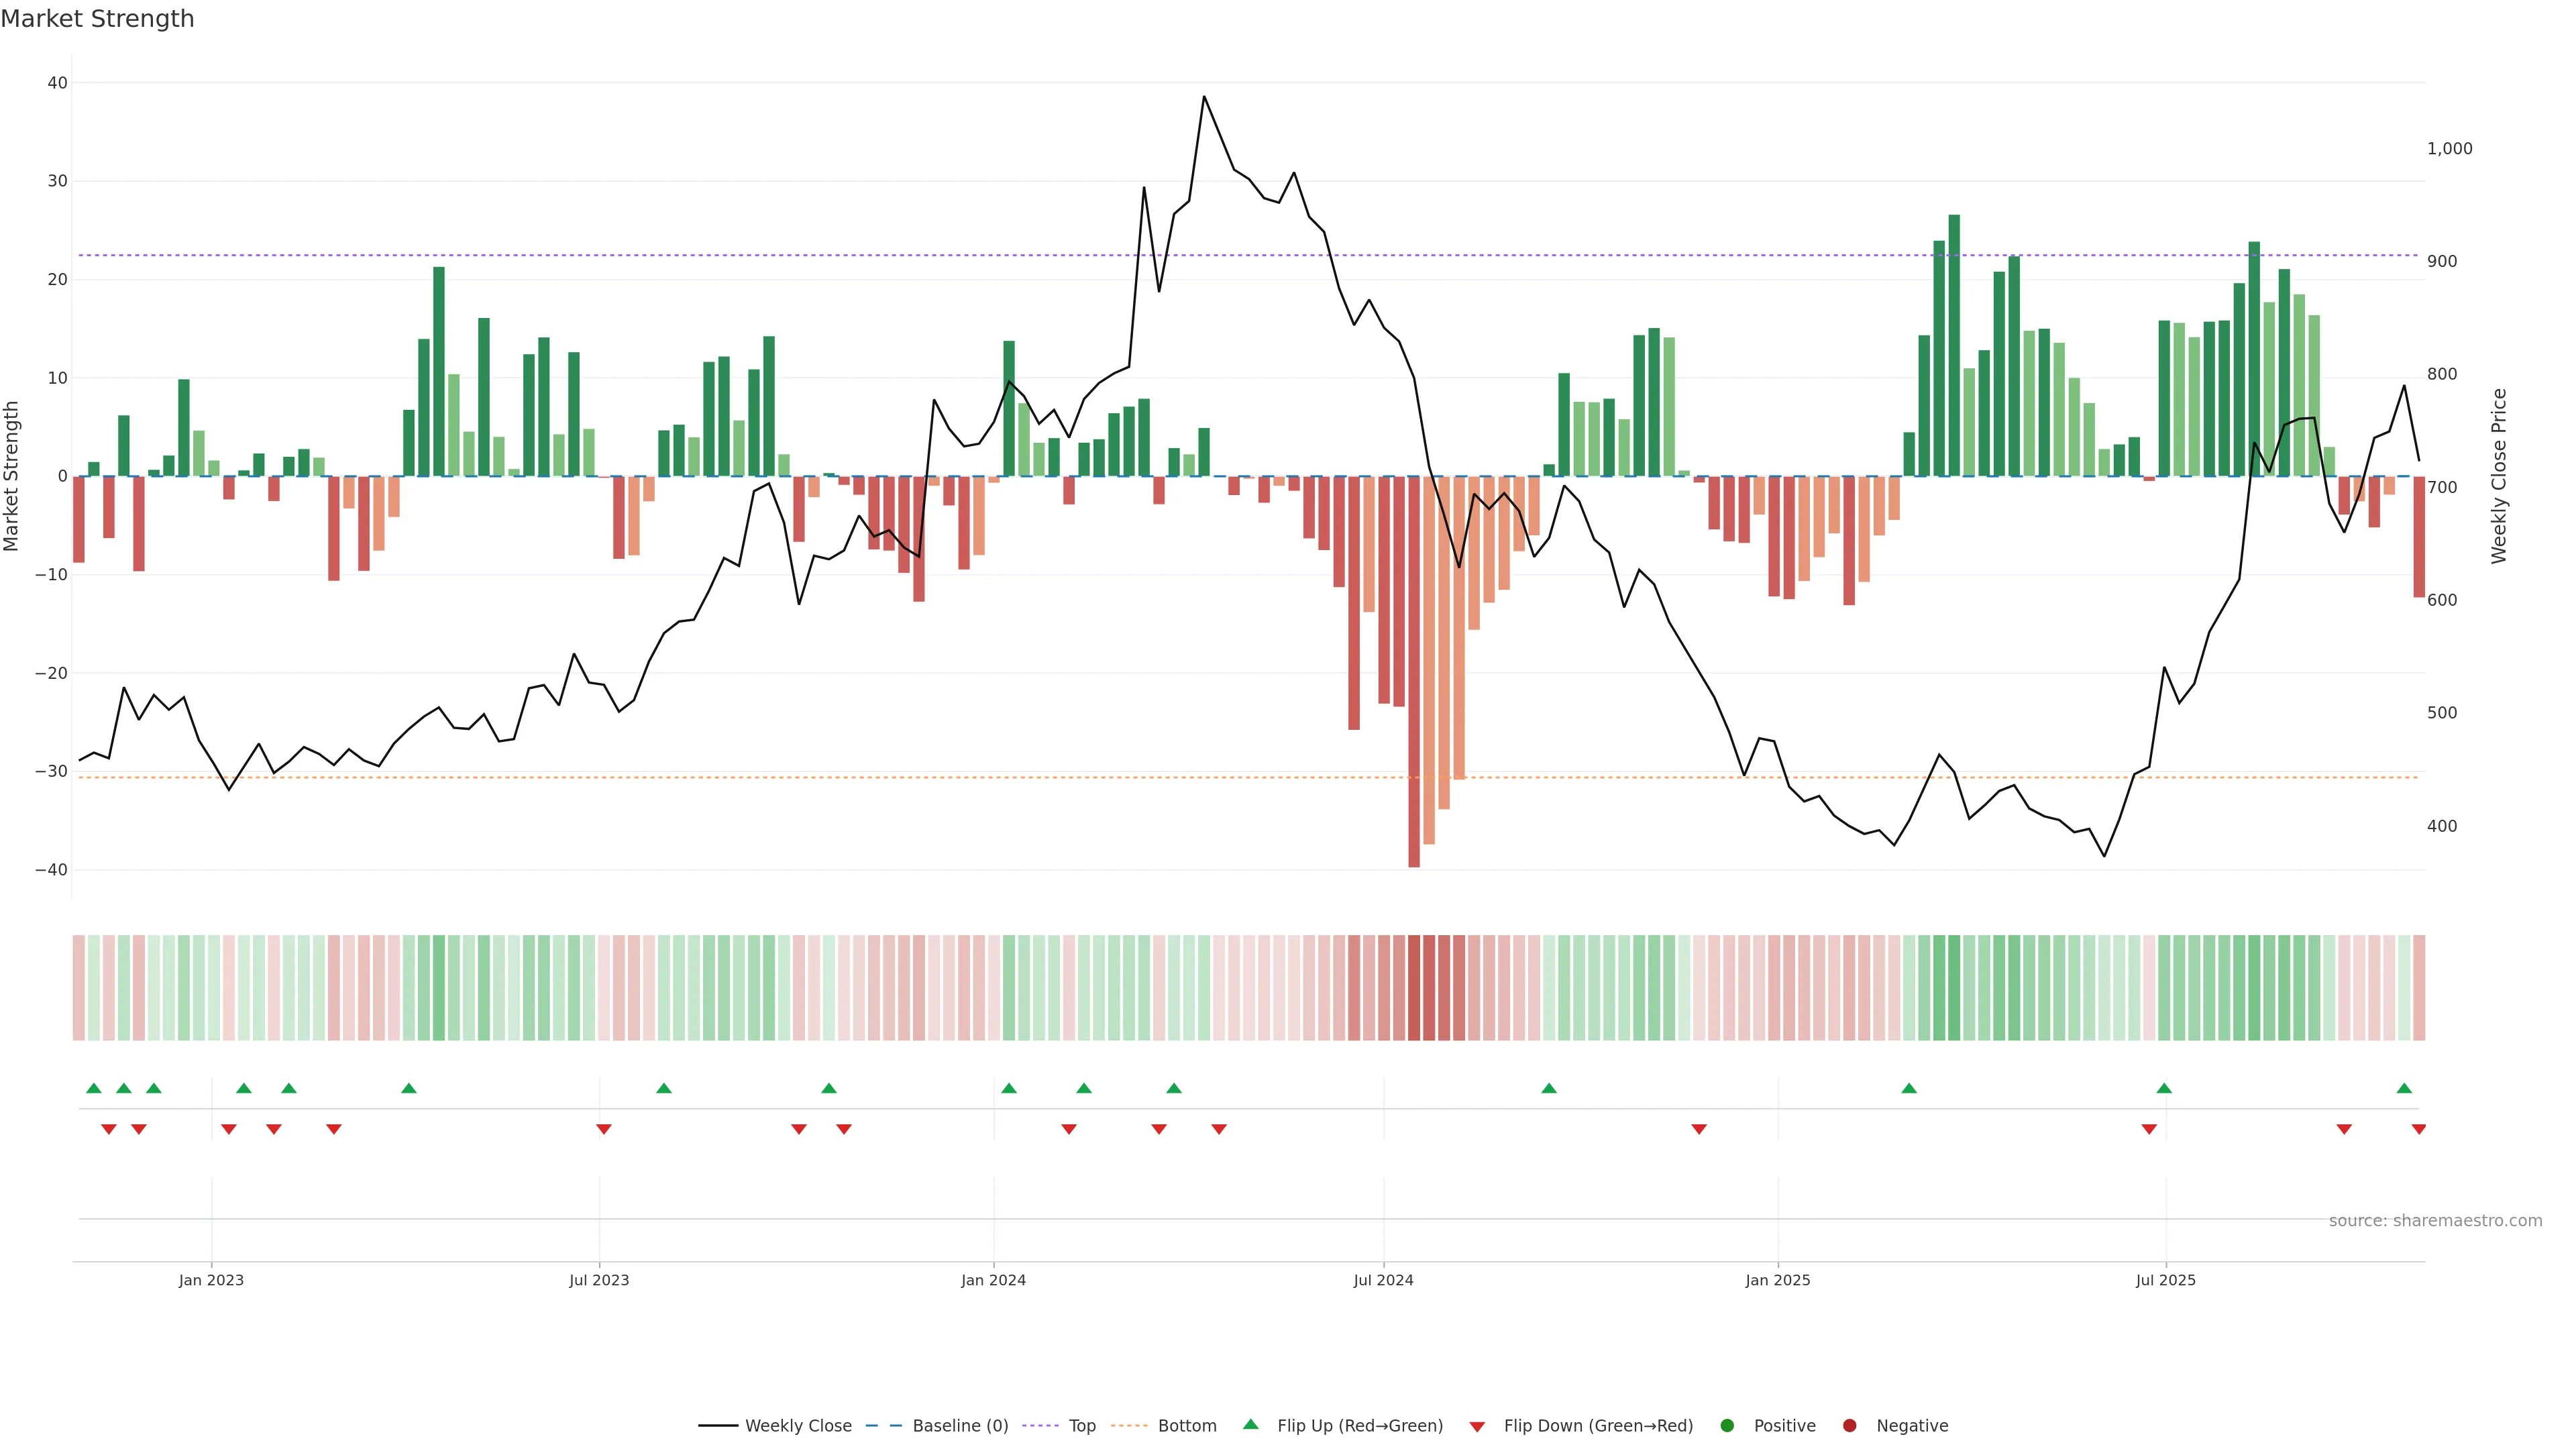The image size is (2576, 1449).
Task: Click the 1,000 price axis label
Action: pyautogui.click(x=2449, y=149)
